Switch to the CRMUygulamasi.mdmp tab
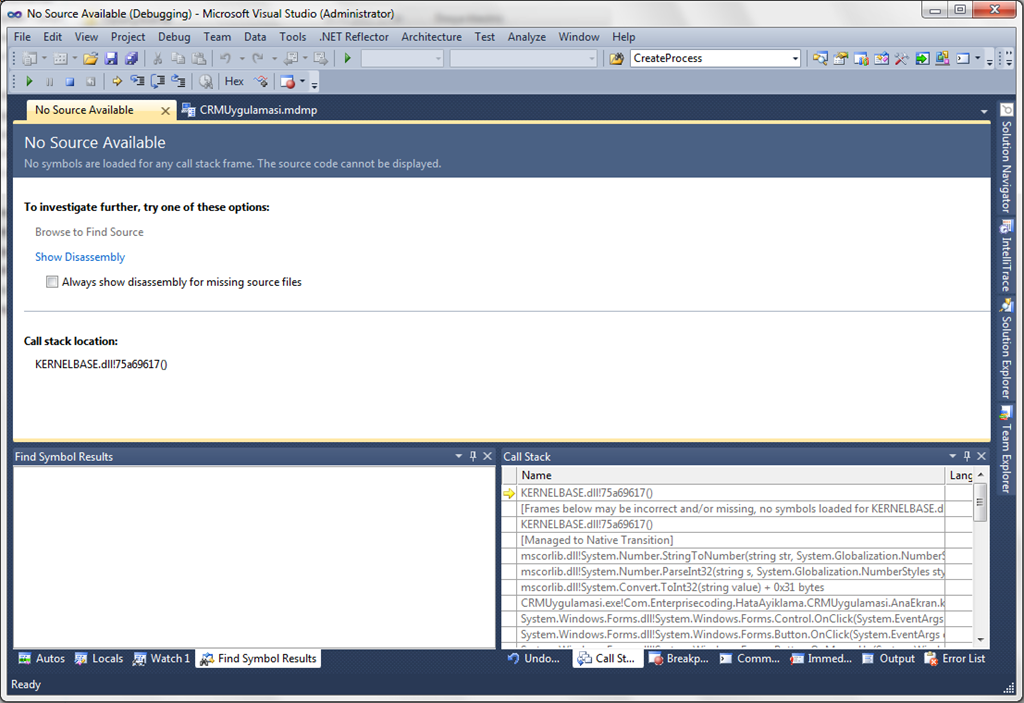The image size is (1024, 703). tap(249, 110)
